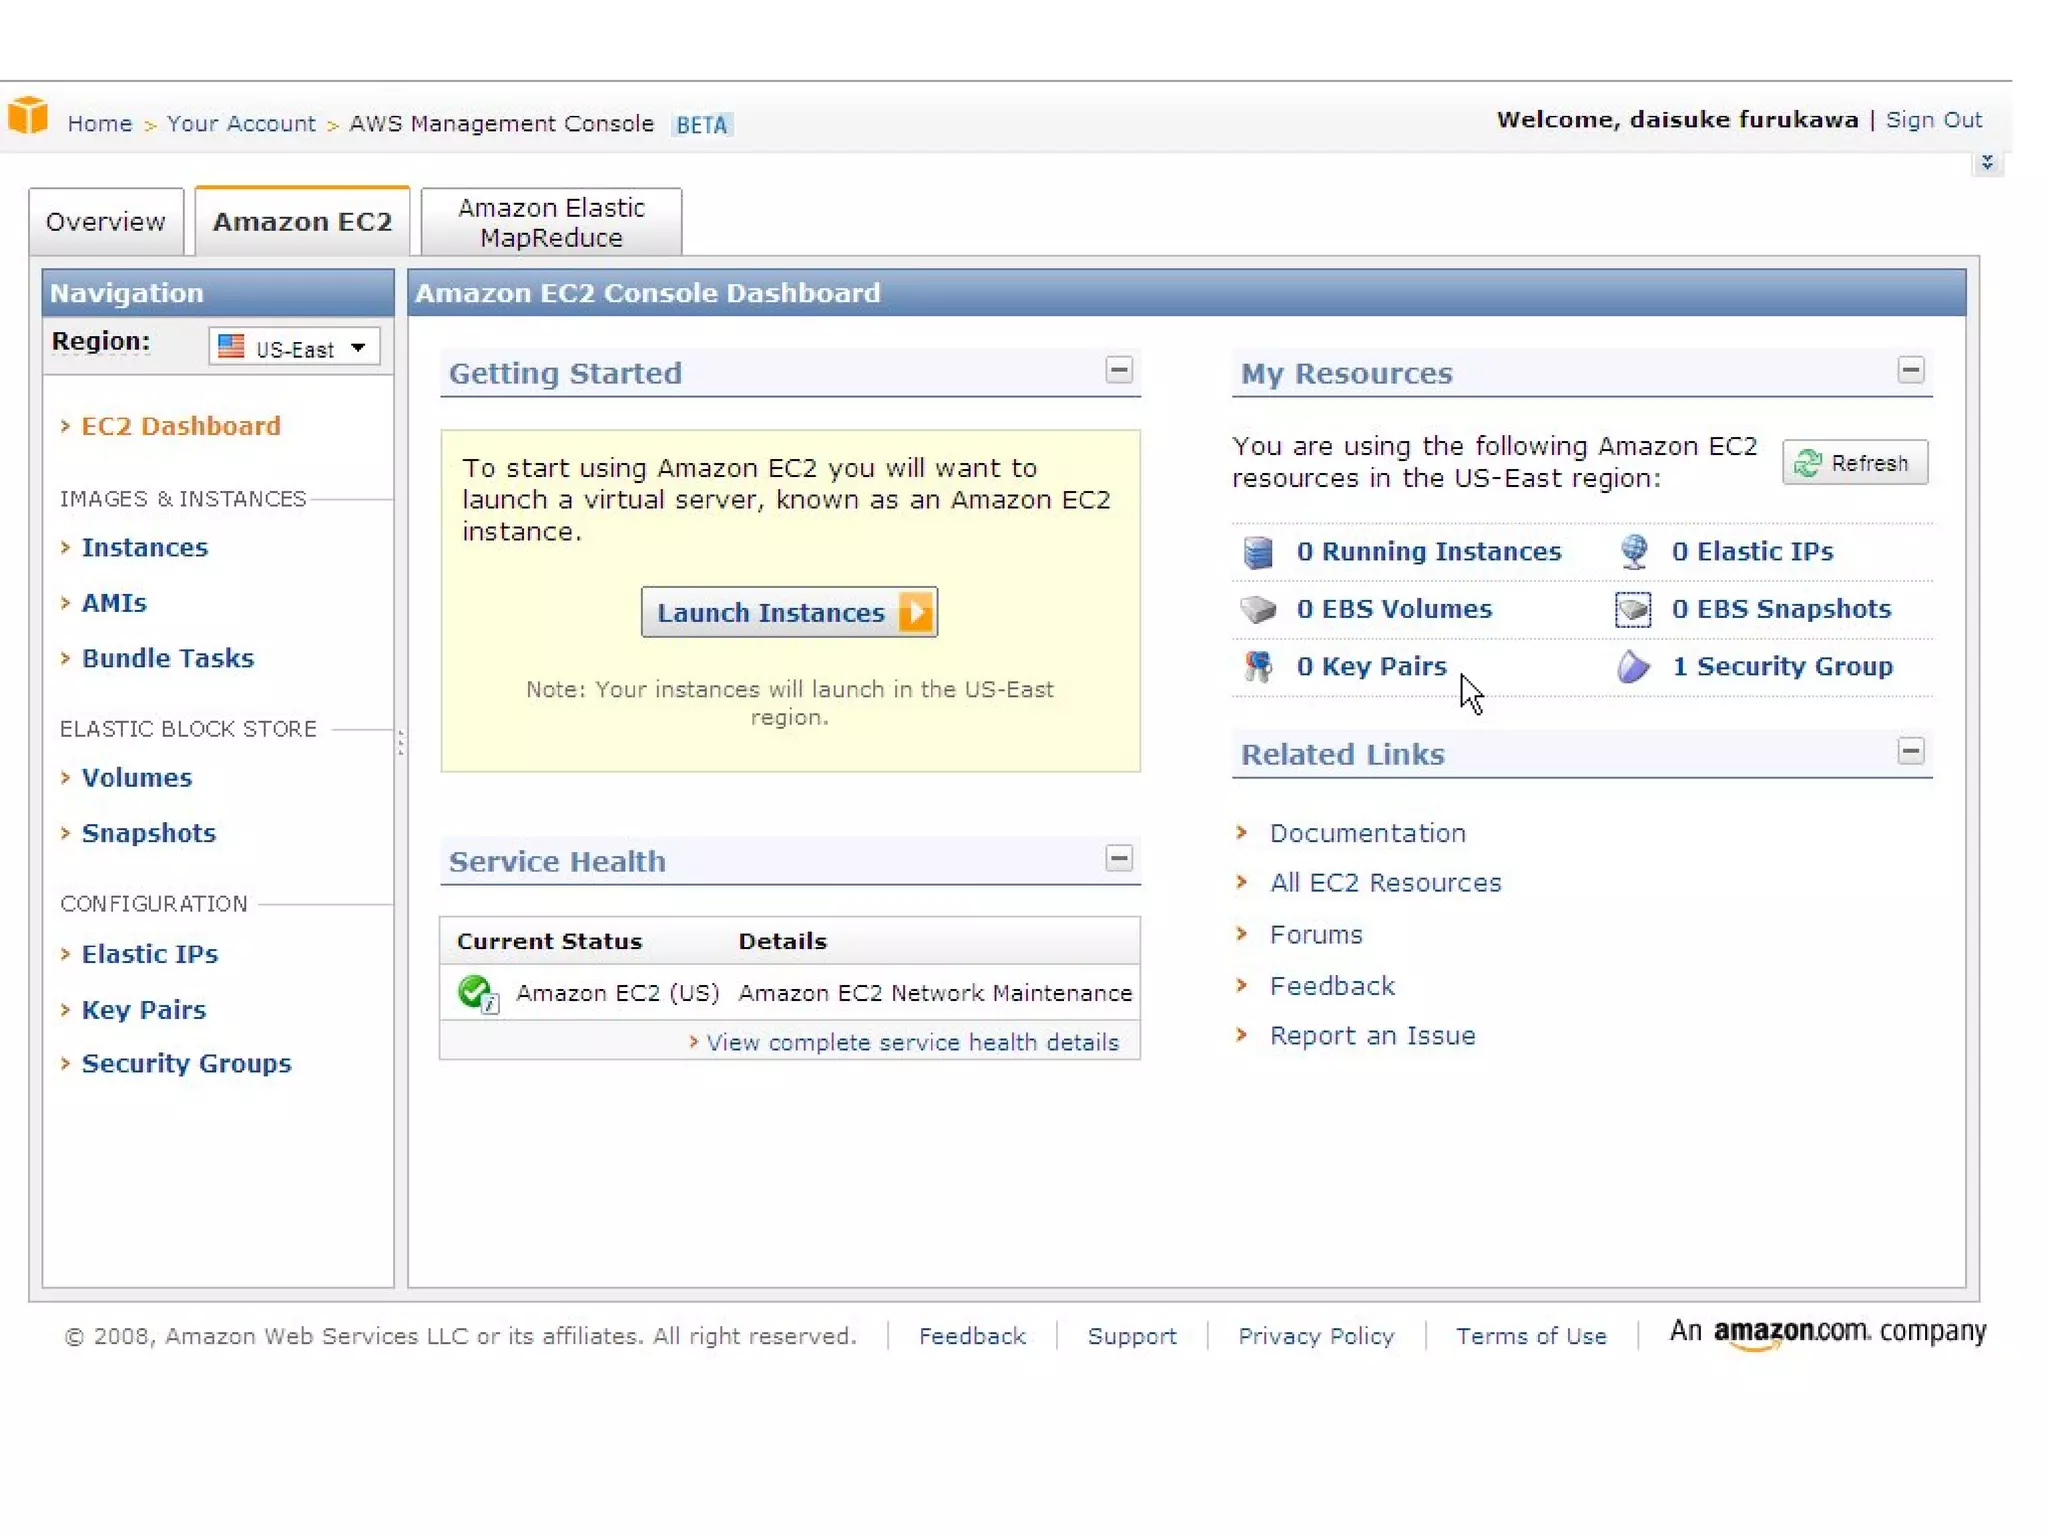
Task: Click the EBS Volumes disk icon
Action: 1257,609
